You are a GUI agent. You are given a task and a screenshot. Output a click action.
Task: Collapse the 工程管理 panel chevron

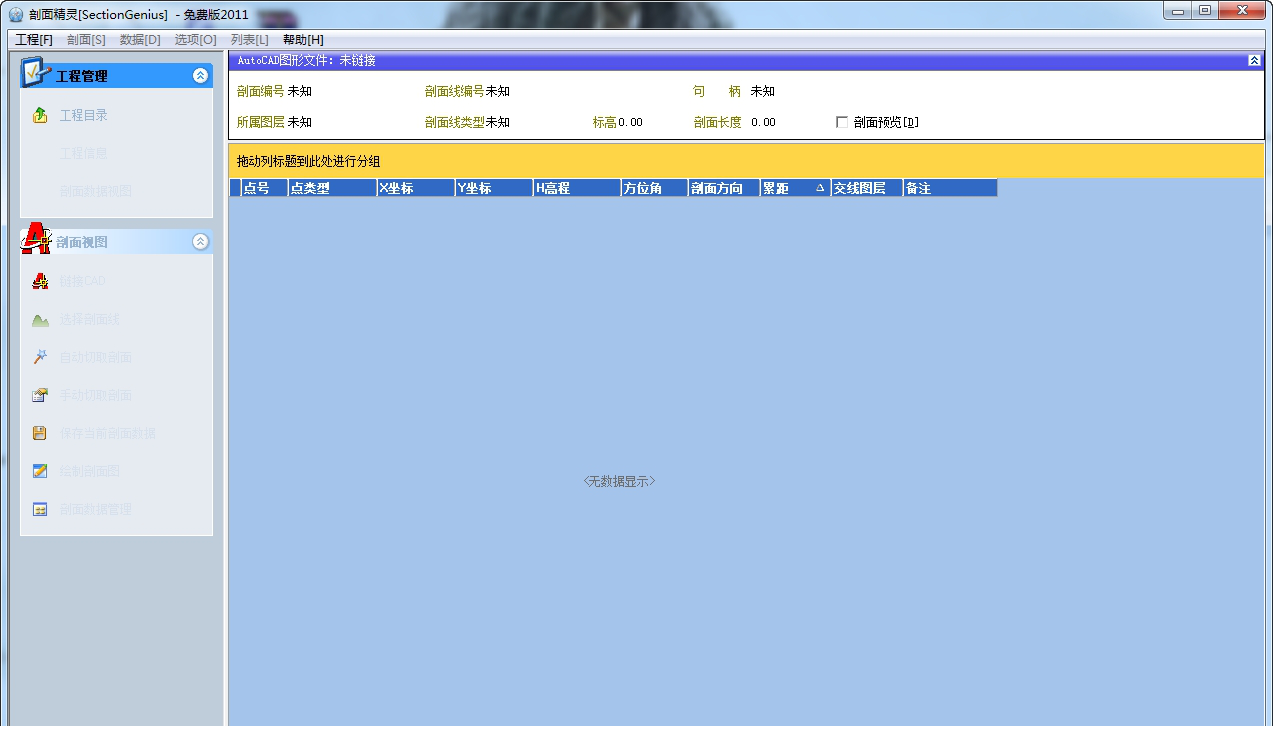click(x=200, y=75)
